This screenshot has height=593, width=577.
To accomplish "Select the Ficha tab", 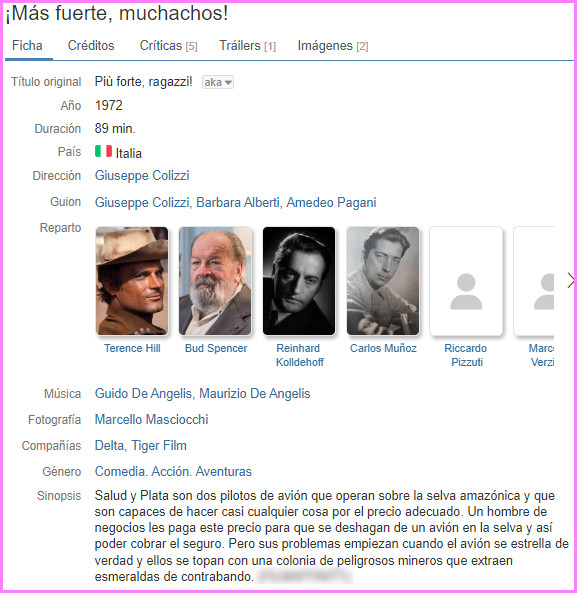I will click(27, 46).
